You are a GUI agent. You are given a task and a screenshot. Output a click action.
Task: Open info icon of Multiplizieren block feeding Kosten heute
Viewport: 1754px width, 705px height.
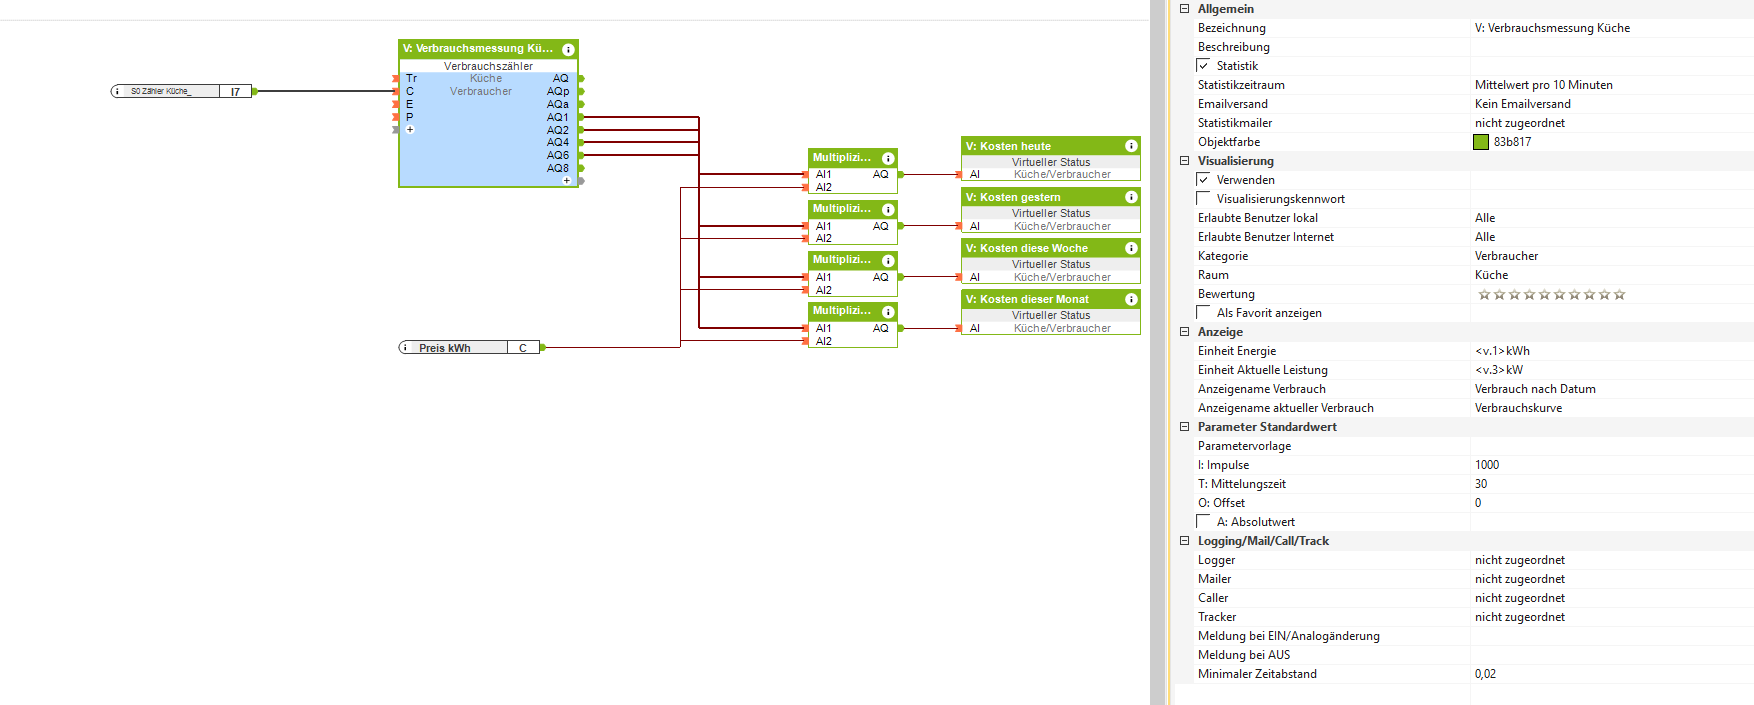(888, 159)
